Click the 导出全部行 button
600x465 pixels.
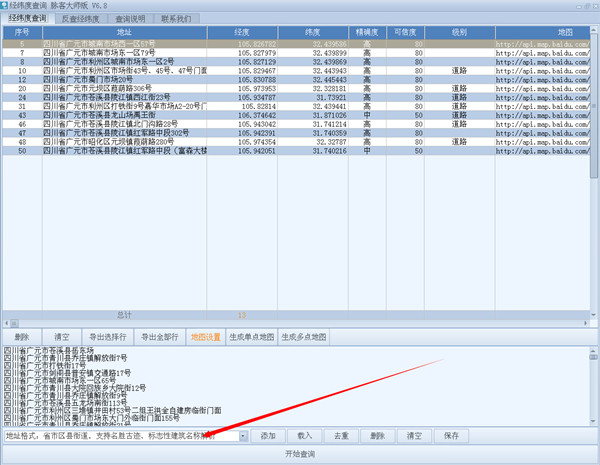click(x=160, y=337)
